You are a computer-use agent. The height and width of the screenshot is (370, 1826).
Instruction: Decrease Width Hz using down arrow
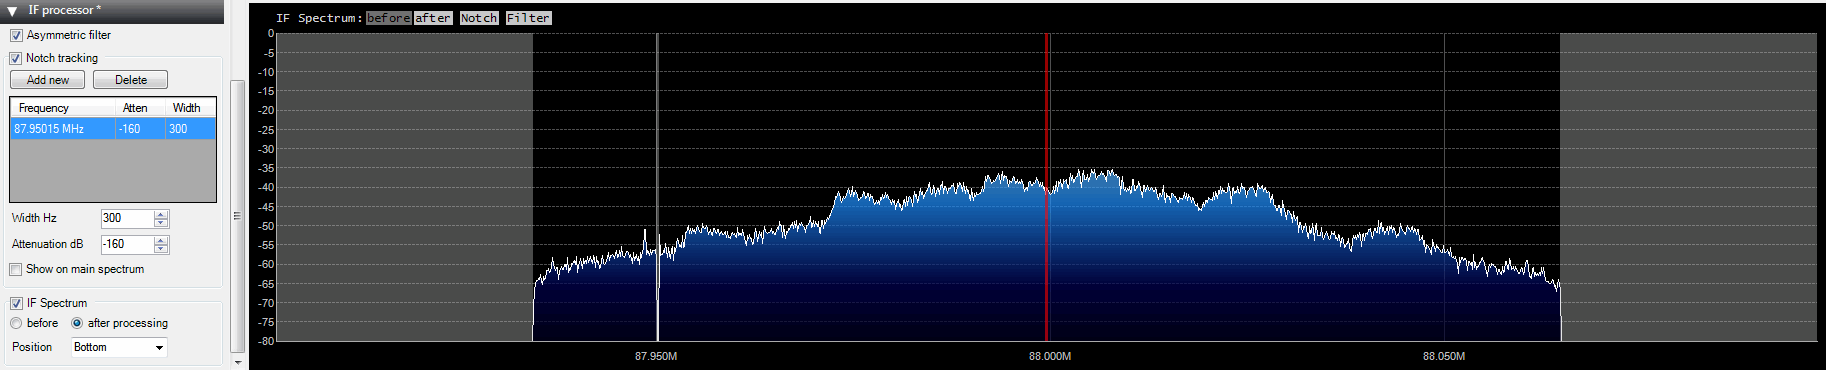(161, 222)
